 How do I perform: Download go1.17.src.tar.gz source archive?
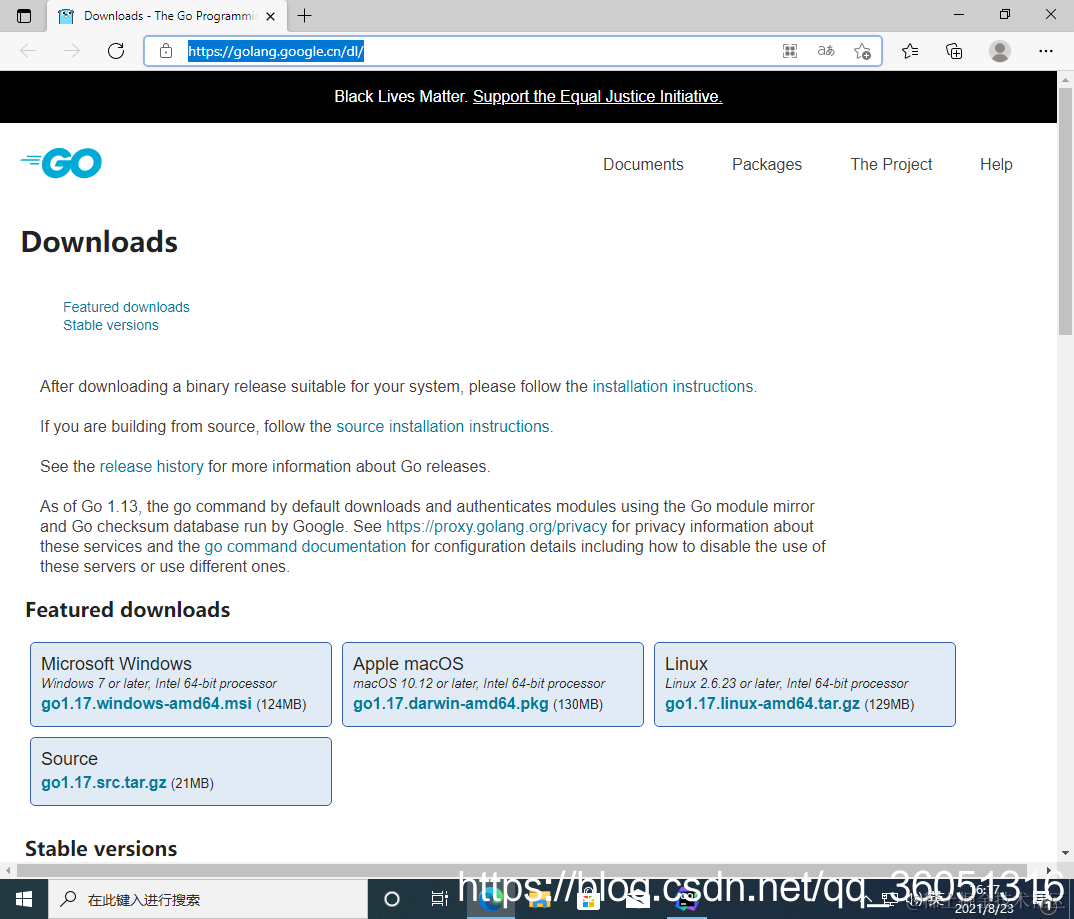103,782
